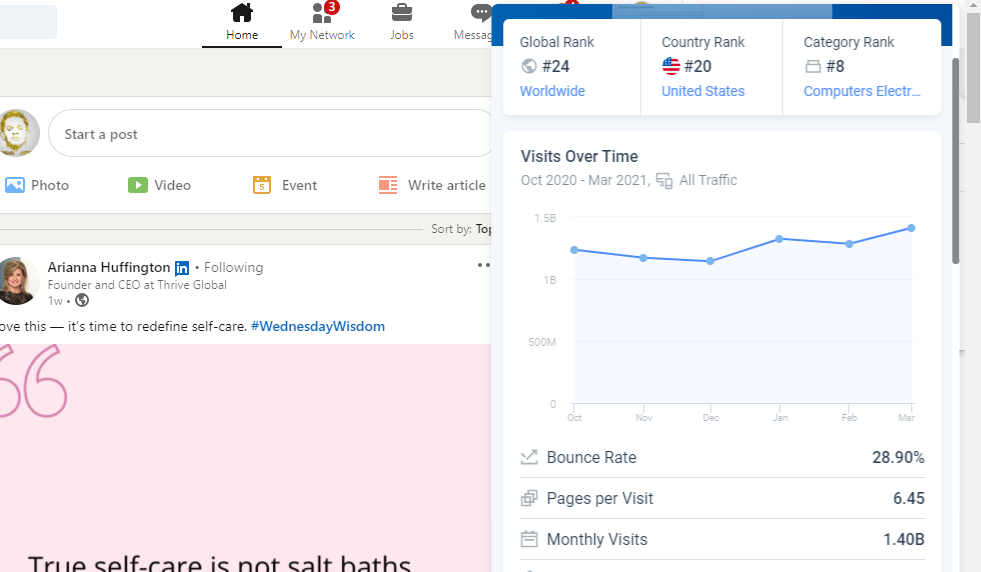Click the Dec data point on the chart

710,261
